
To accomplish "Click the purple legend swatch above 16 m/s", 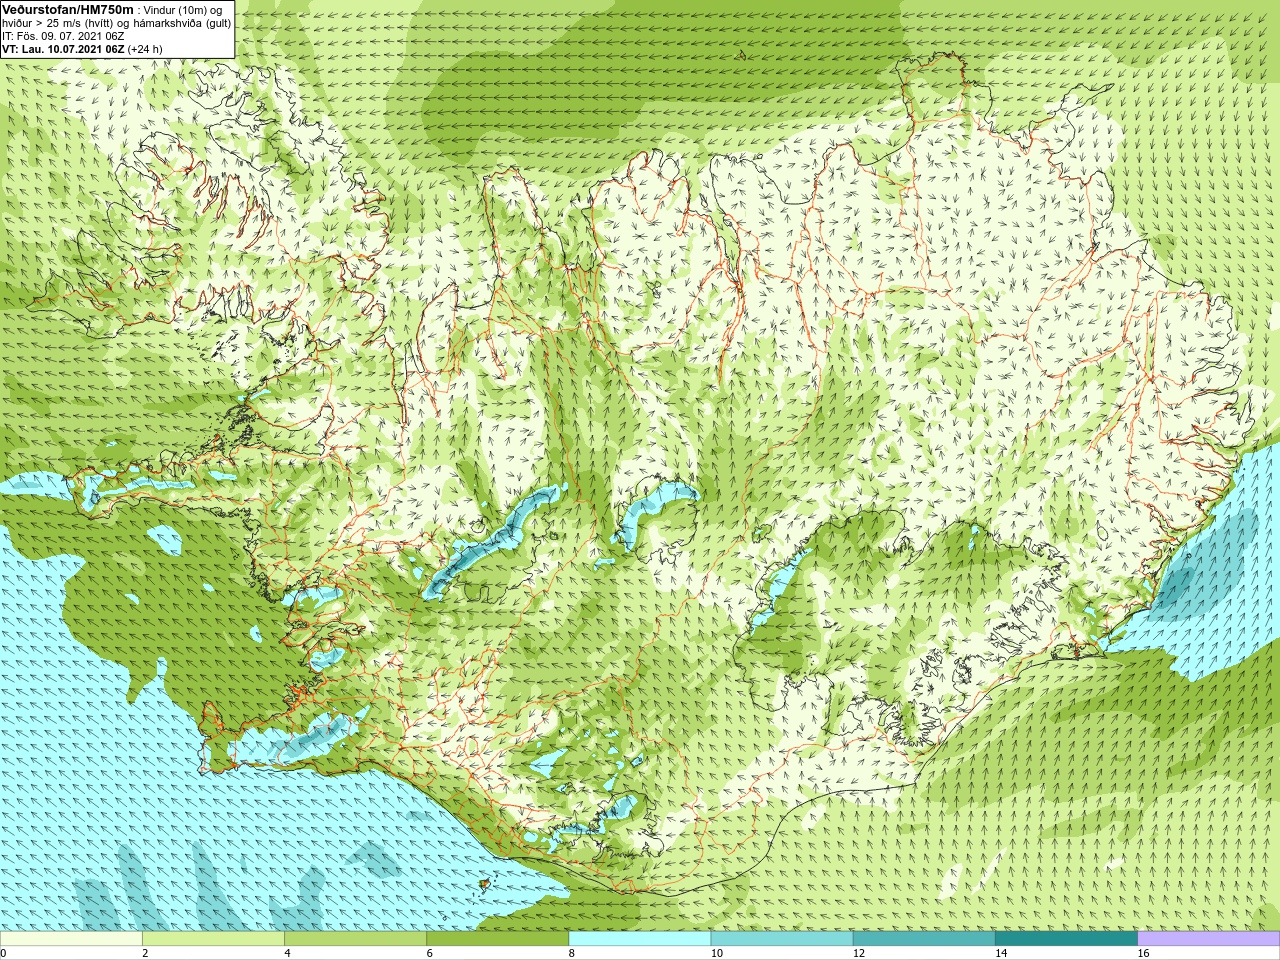I will click(1209, 939).
